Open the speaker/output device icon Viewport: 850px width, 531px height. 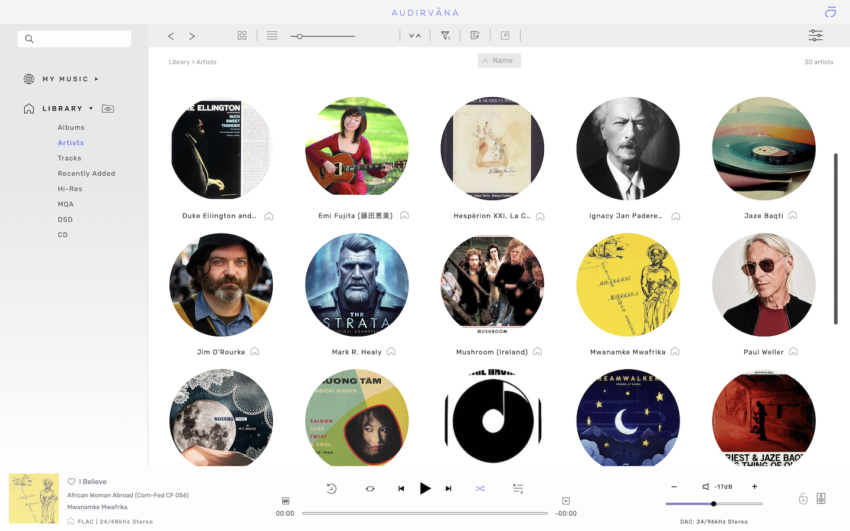[821, 498]
